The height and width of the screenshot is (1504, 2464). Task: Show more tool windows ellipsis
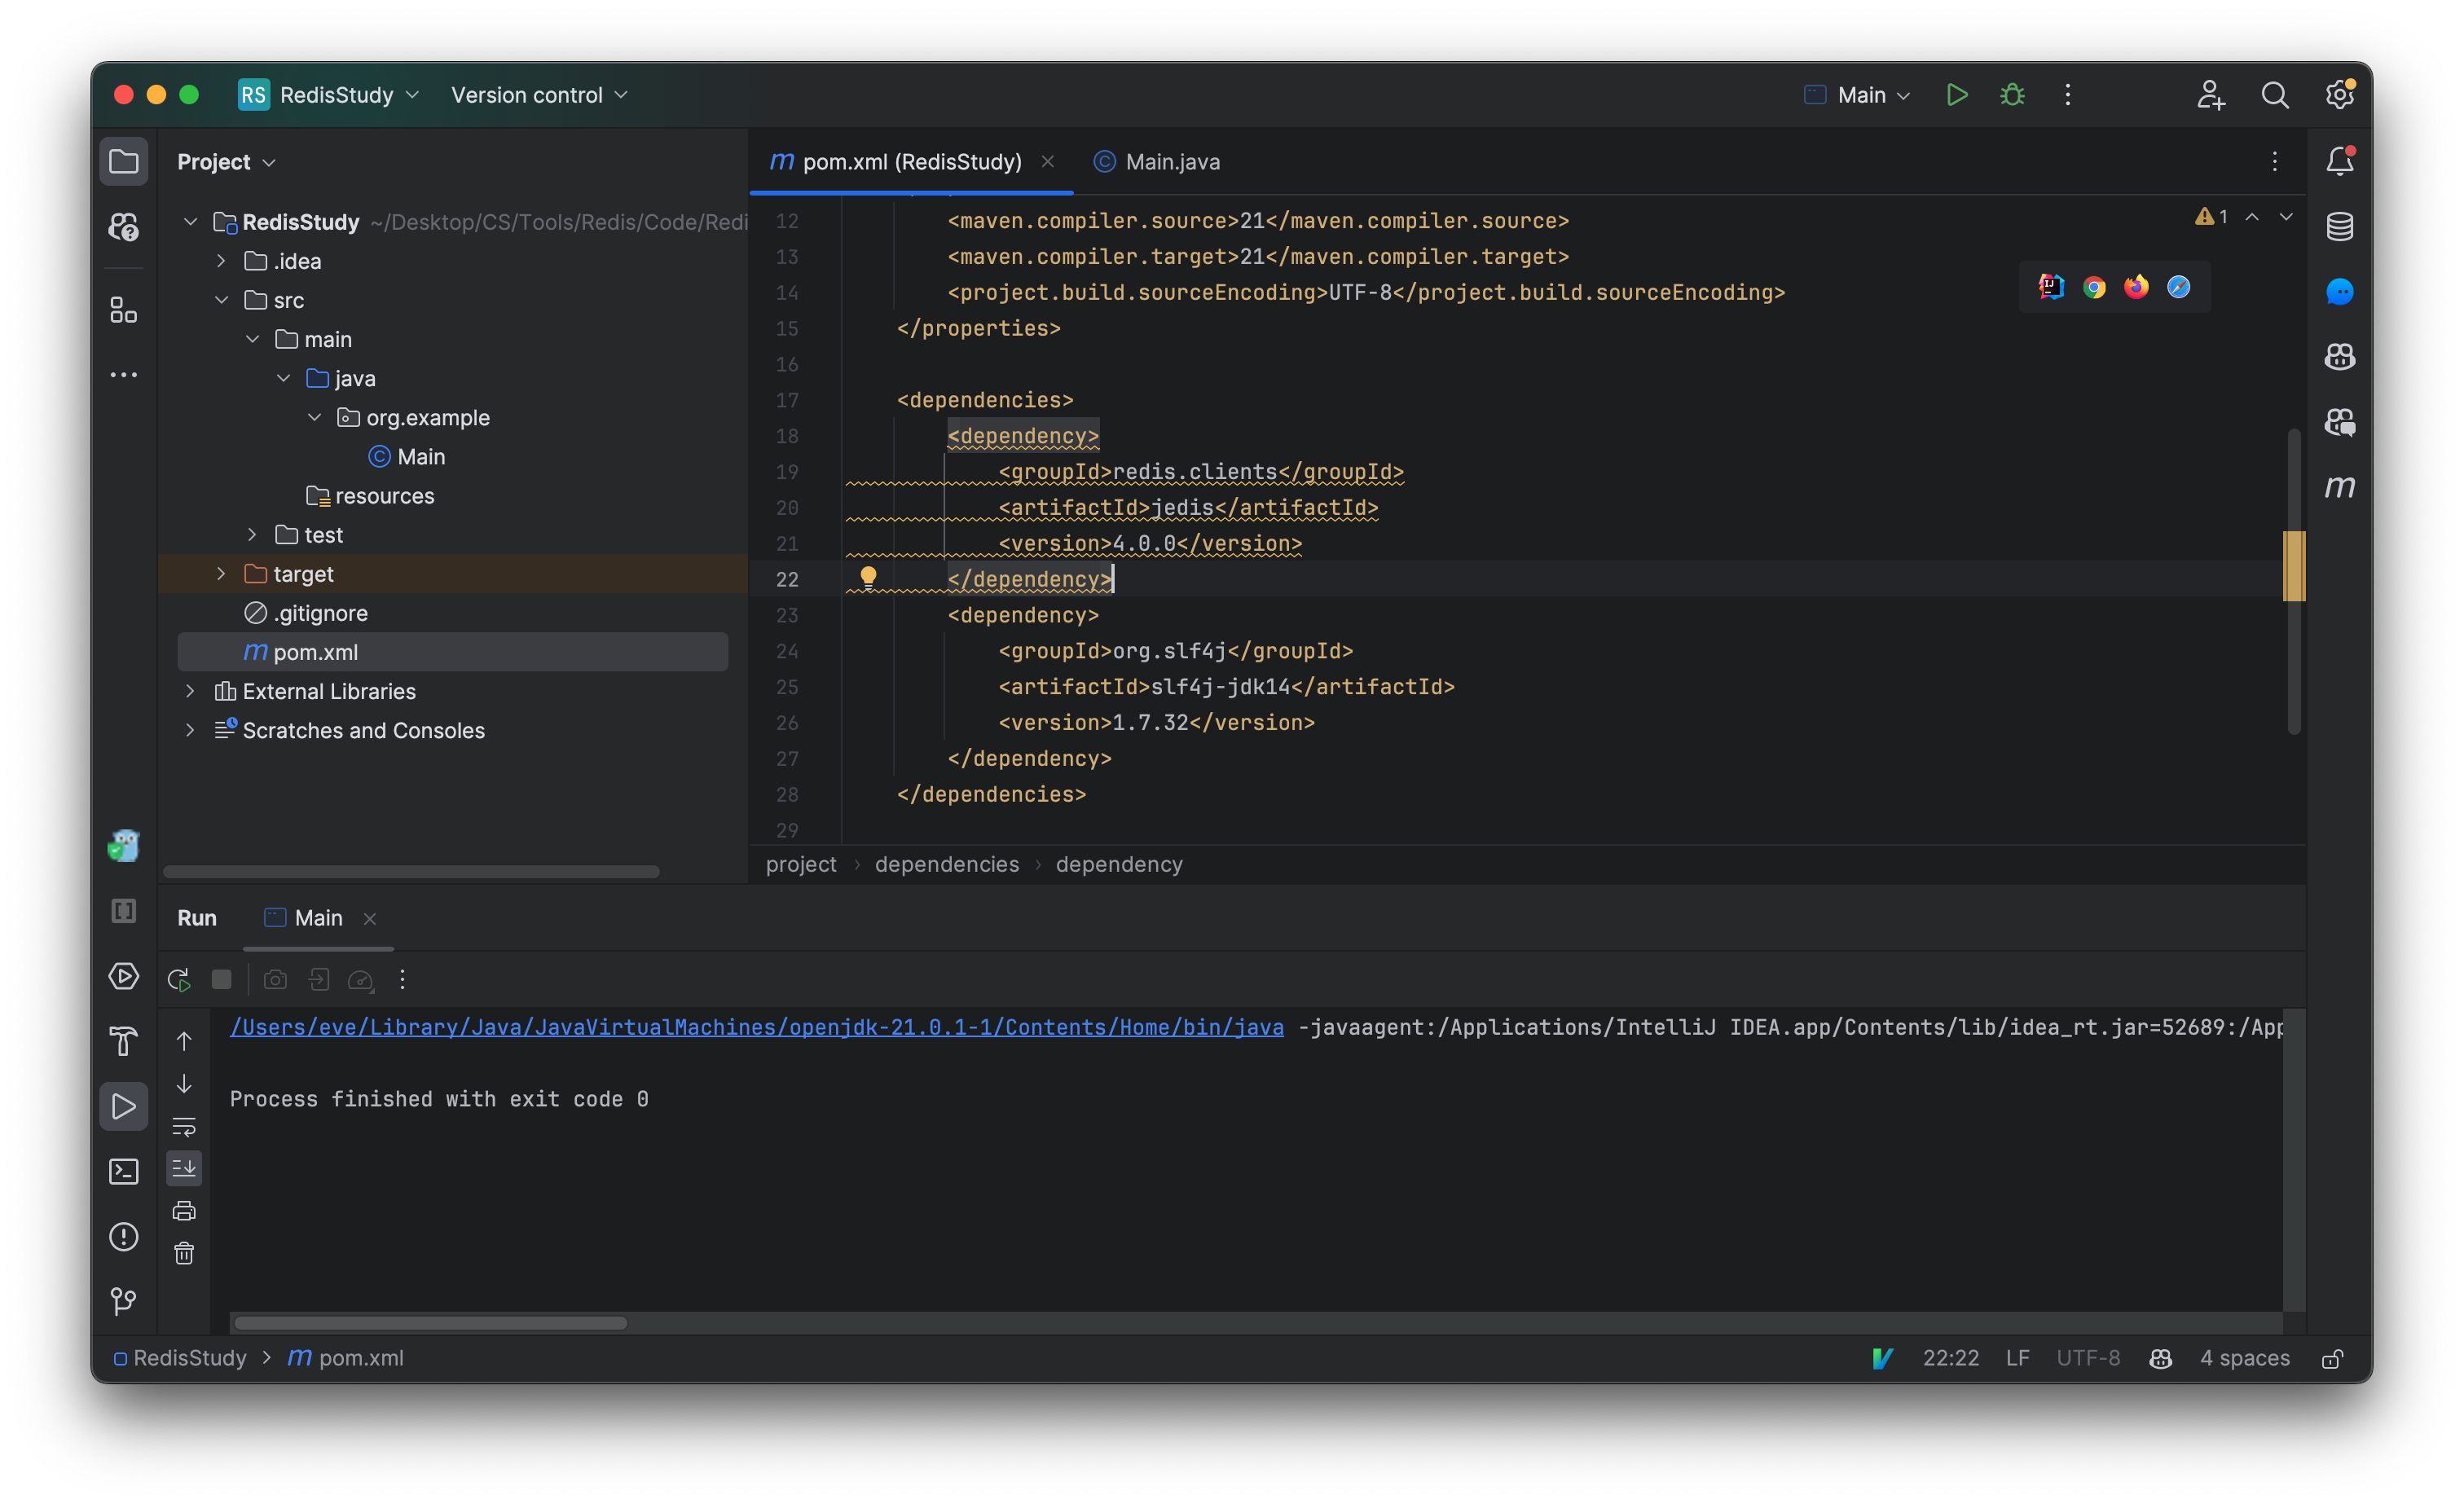point(123,375)
